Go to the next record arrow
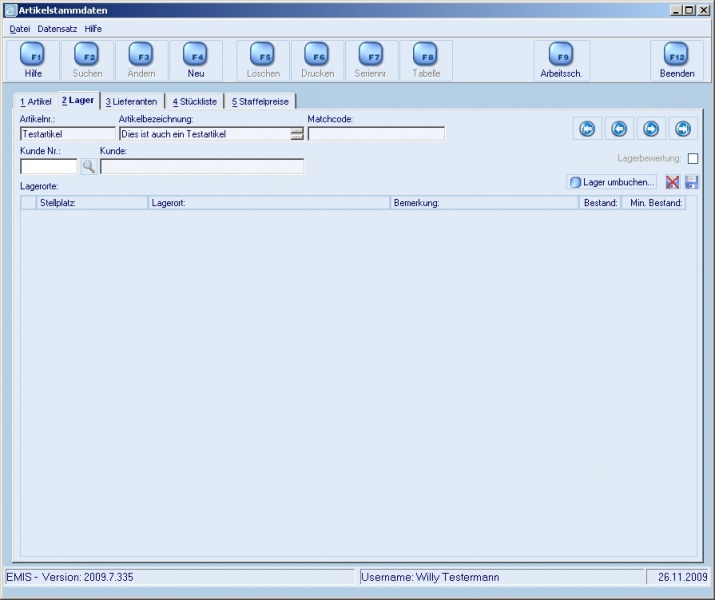The image size is (715, 600). (651, 129)
